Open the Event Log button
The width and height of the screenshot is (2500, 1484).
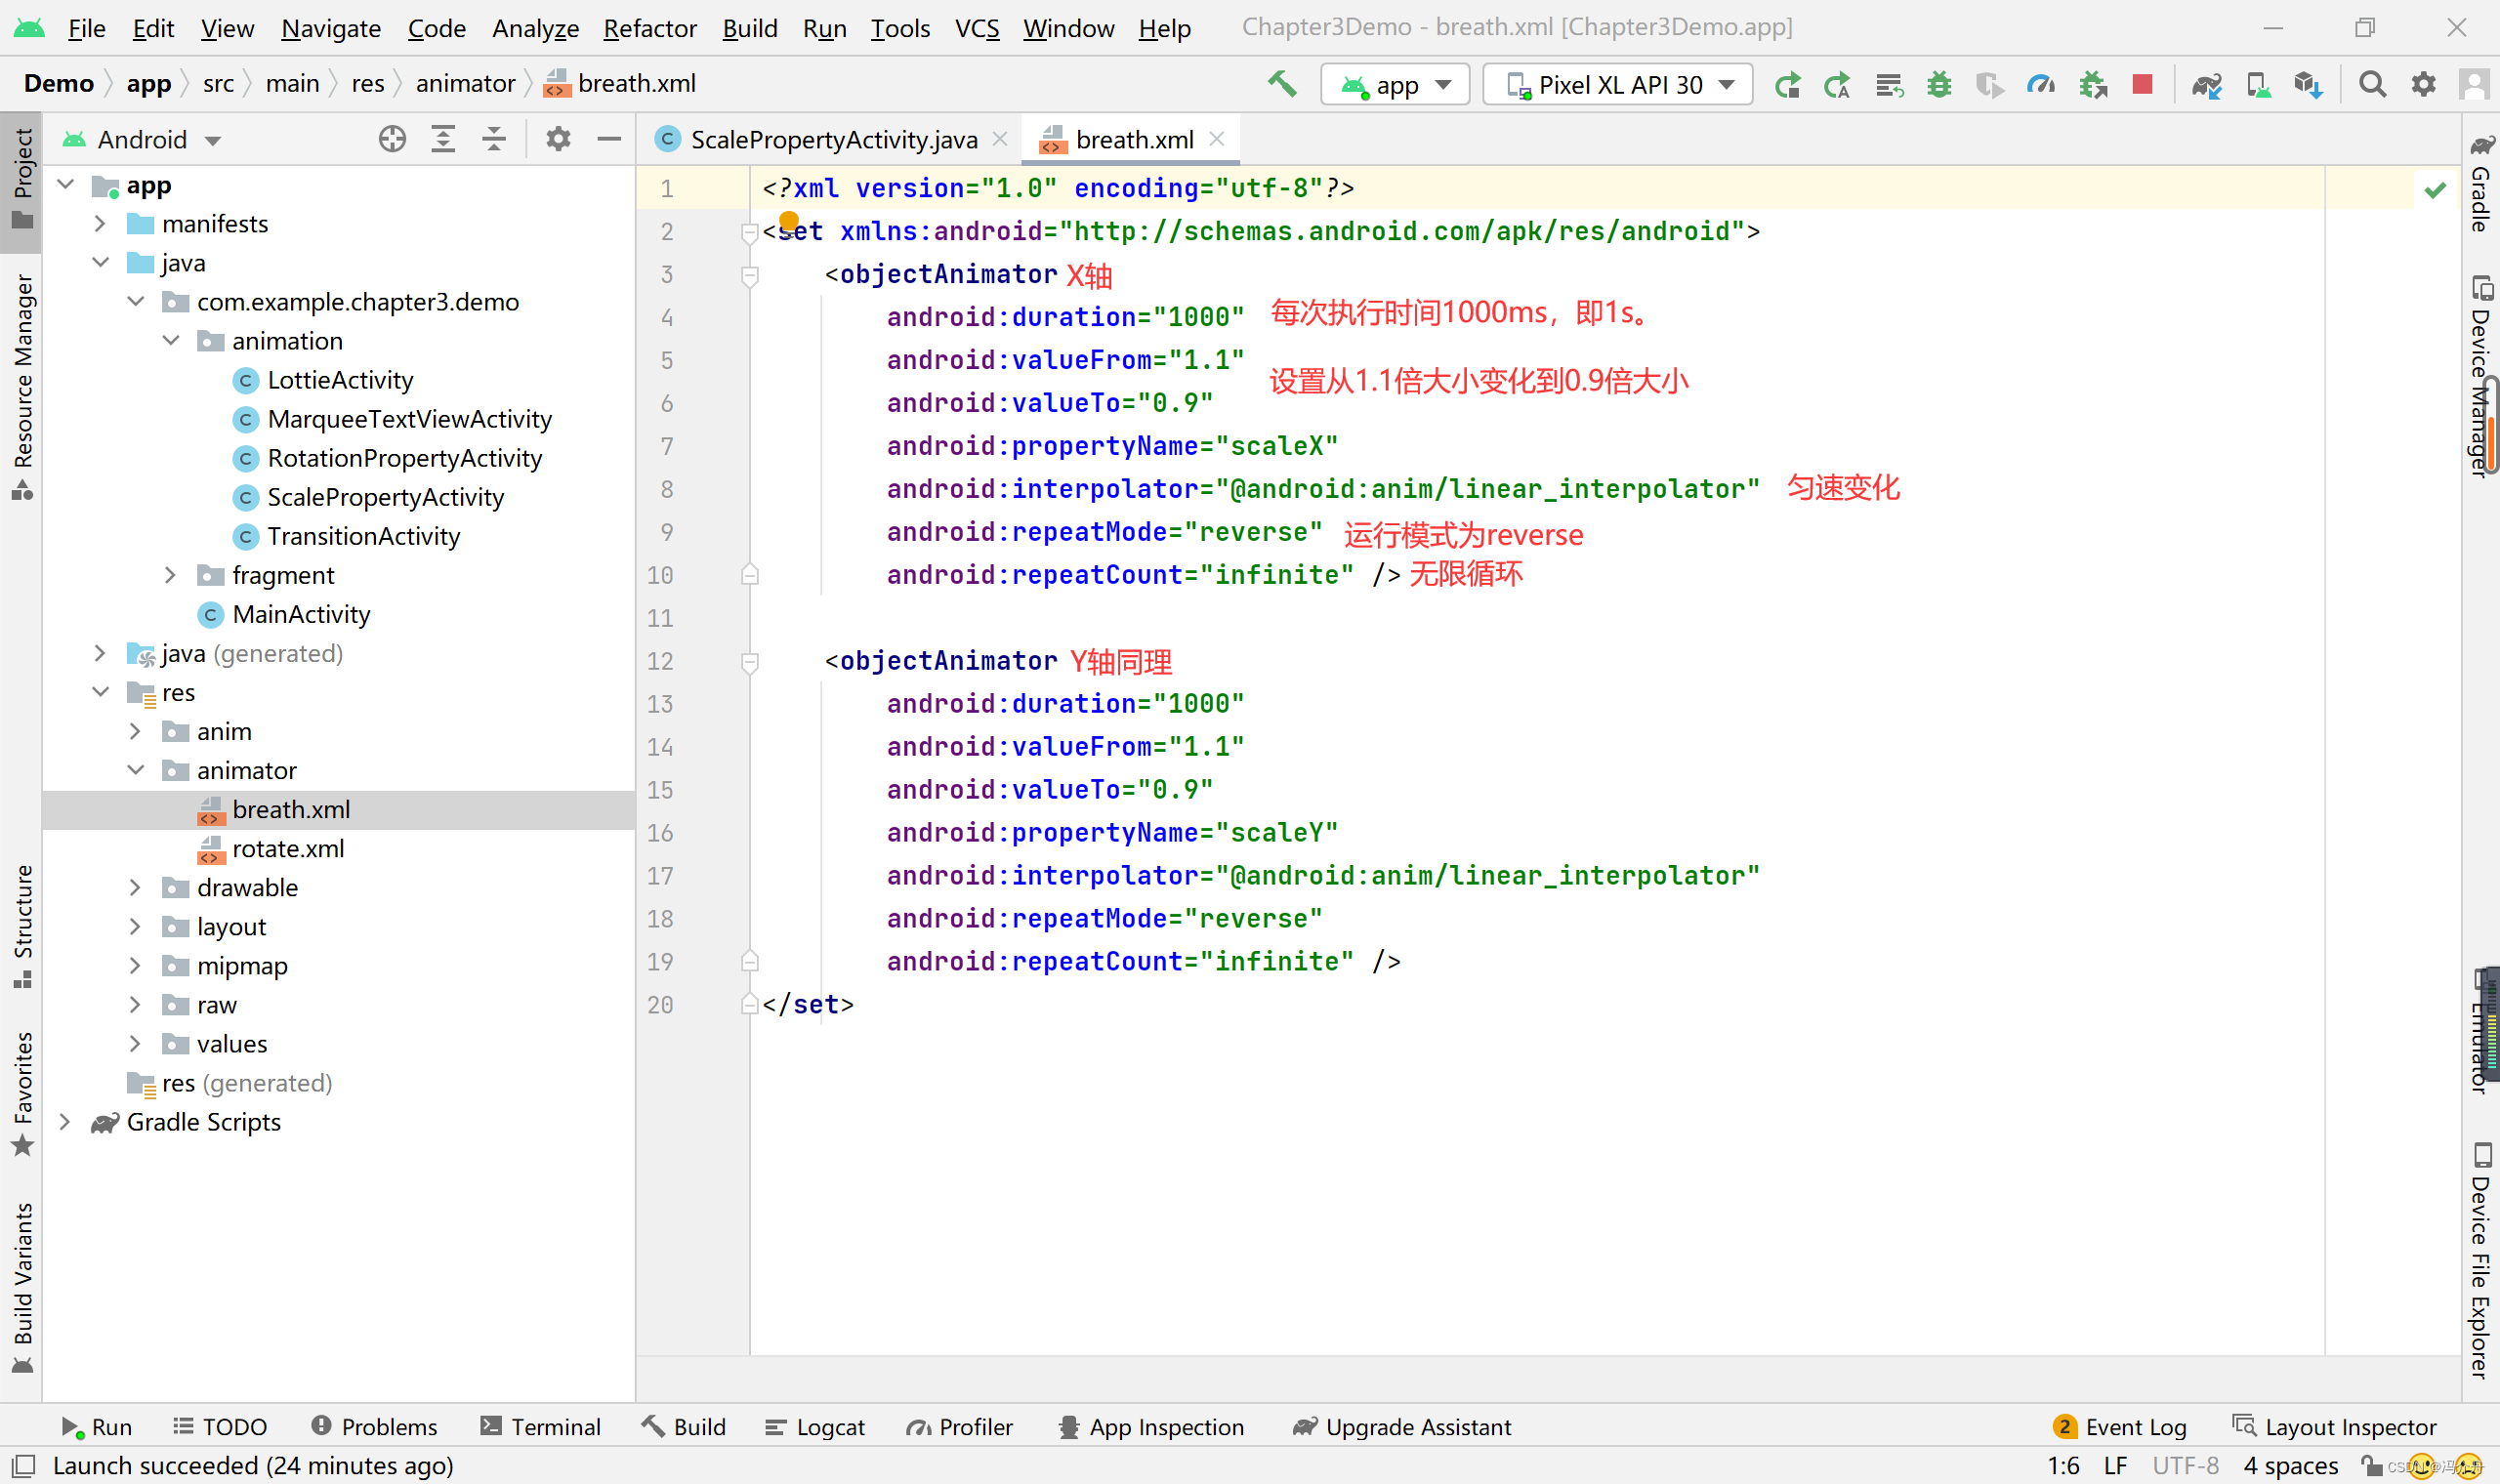click(2119, 1427)
